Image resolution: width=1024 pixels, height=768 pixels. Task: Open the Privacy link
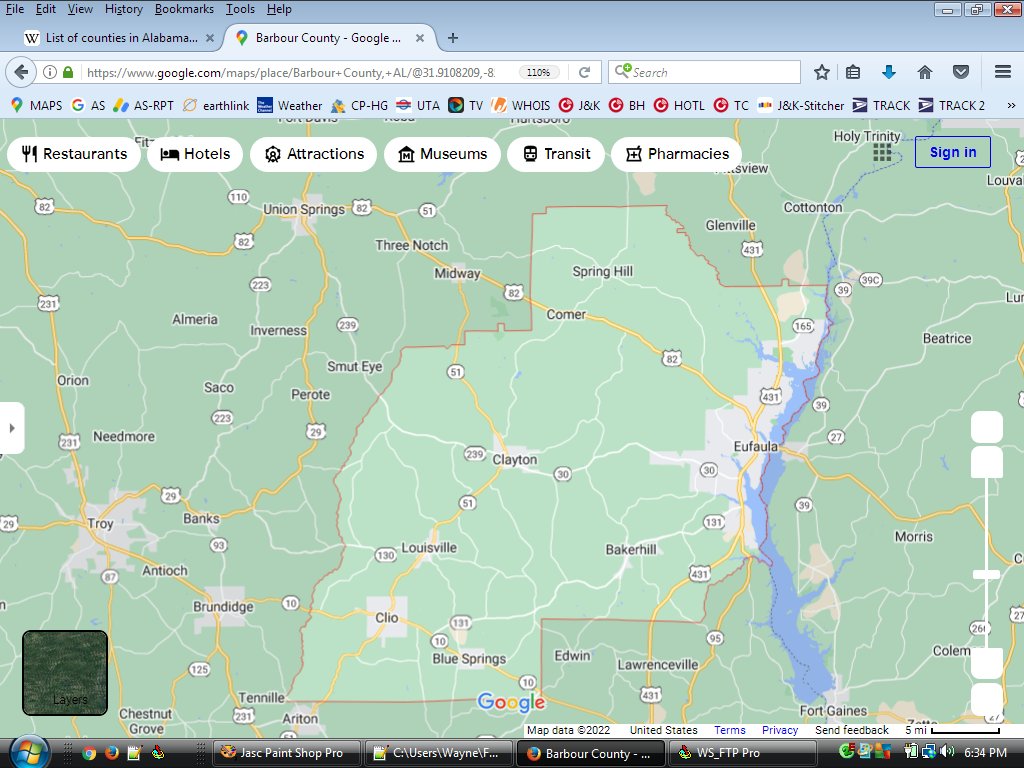click(780, 730)
